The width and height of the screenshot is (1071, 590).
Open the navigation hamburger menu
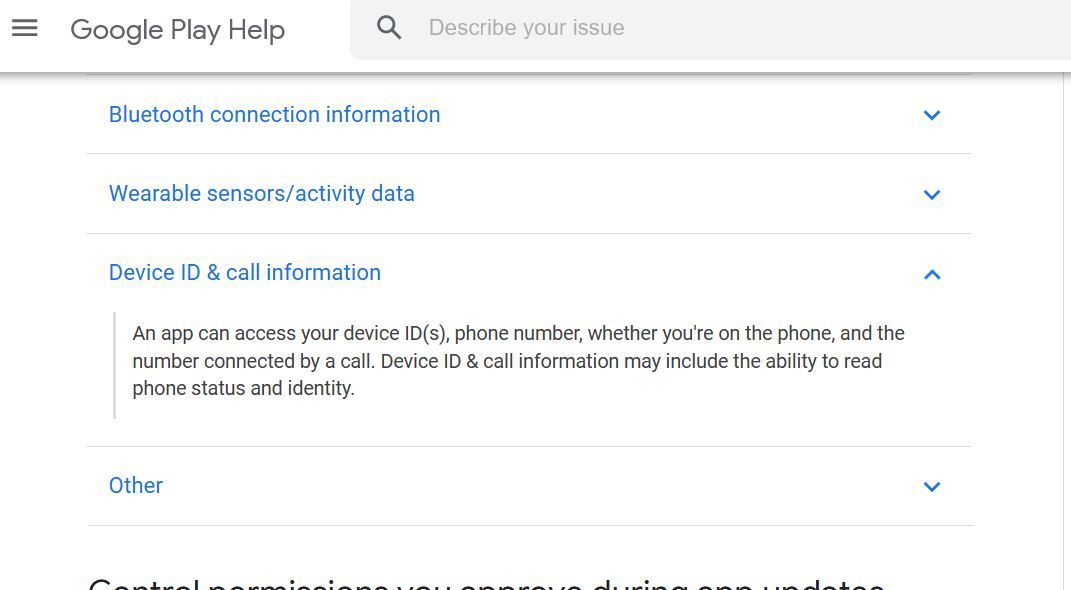(24, 28)
